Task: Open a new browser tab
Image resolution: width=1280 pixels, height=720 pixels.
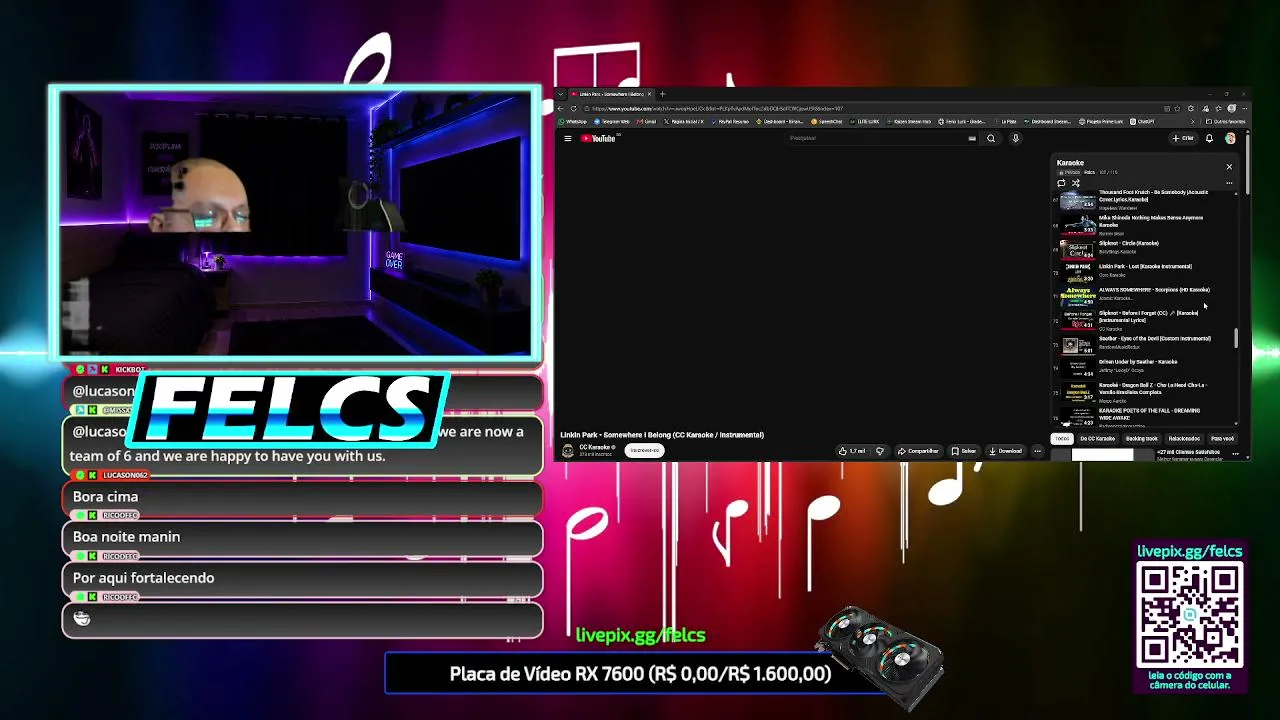Action: coord(662,94)
